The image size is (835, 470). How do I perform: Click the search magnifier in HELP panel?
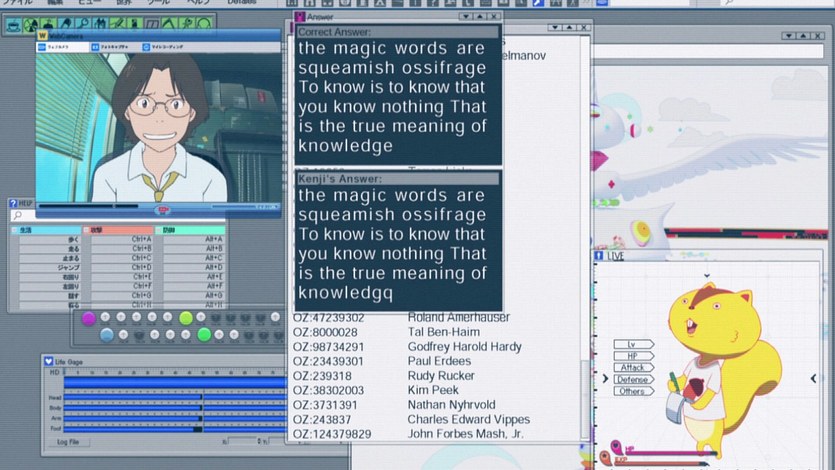tap(17, 215)
